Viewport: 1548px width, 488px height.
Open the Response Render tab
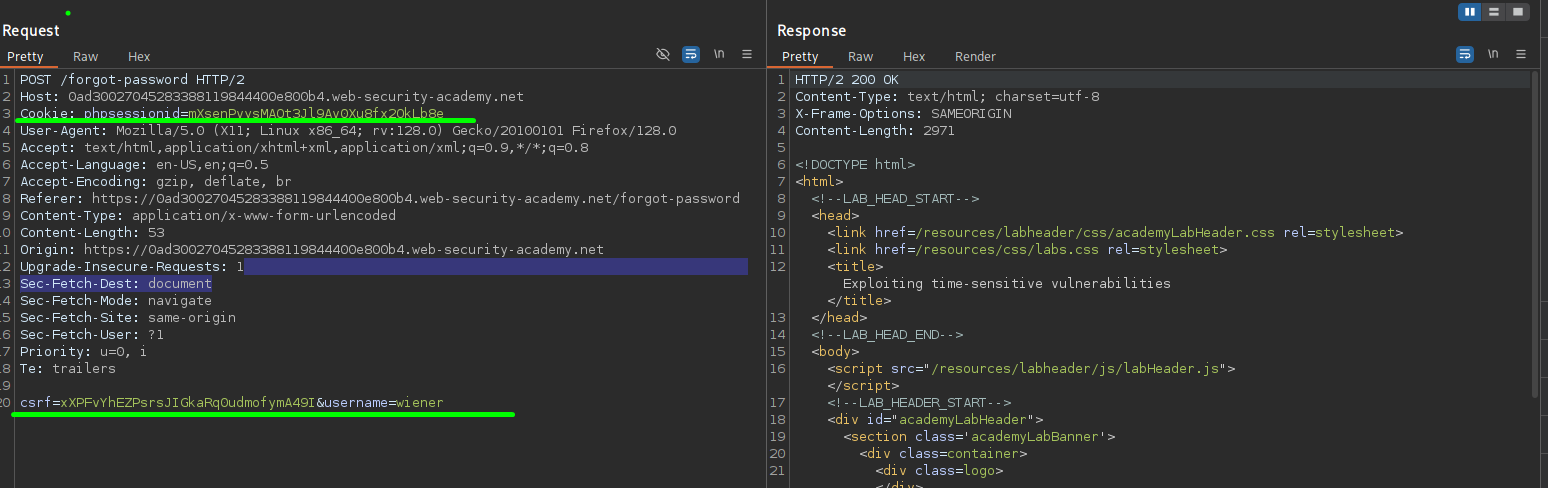tap(975, 57)
